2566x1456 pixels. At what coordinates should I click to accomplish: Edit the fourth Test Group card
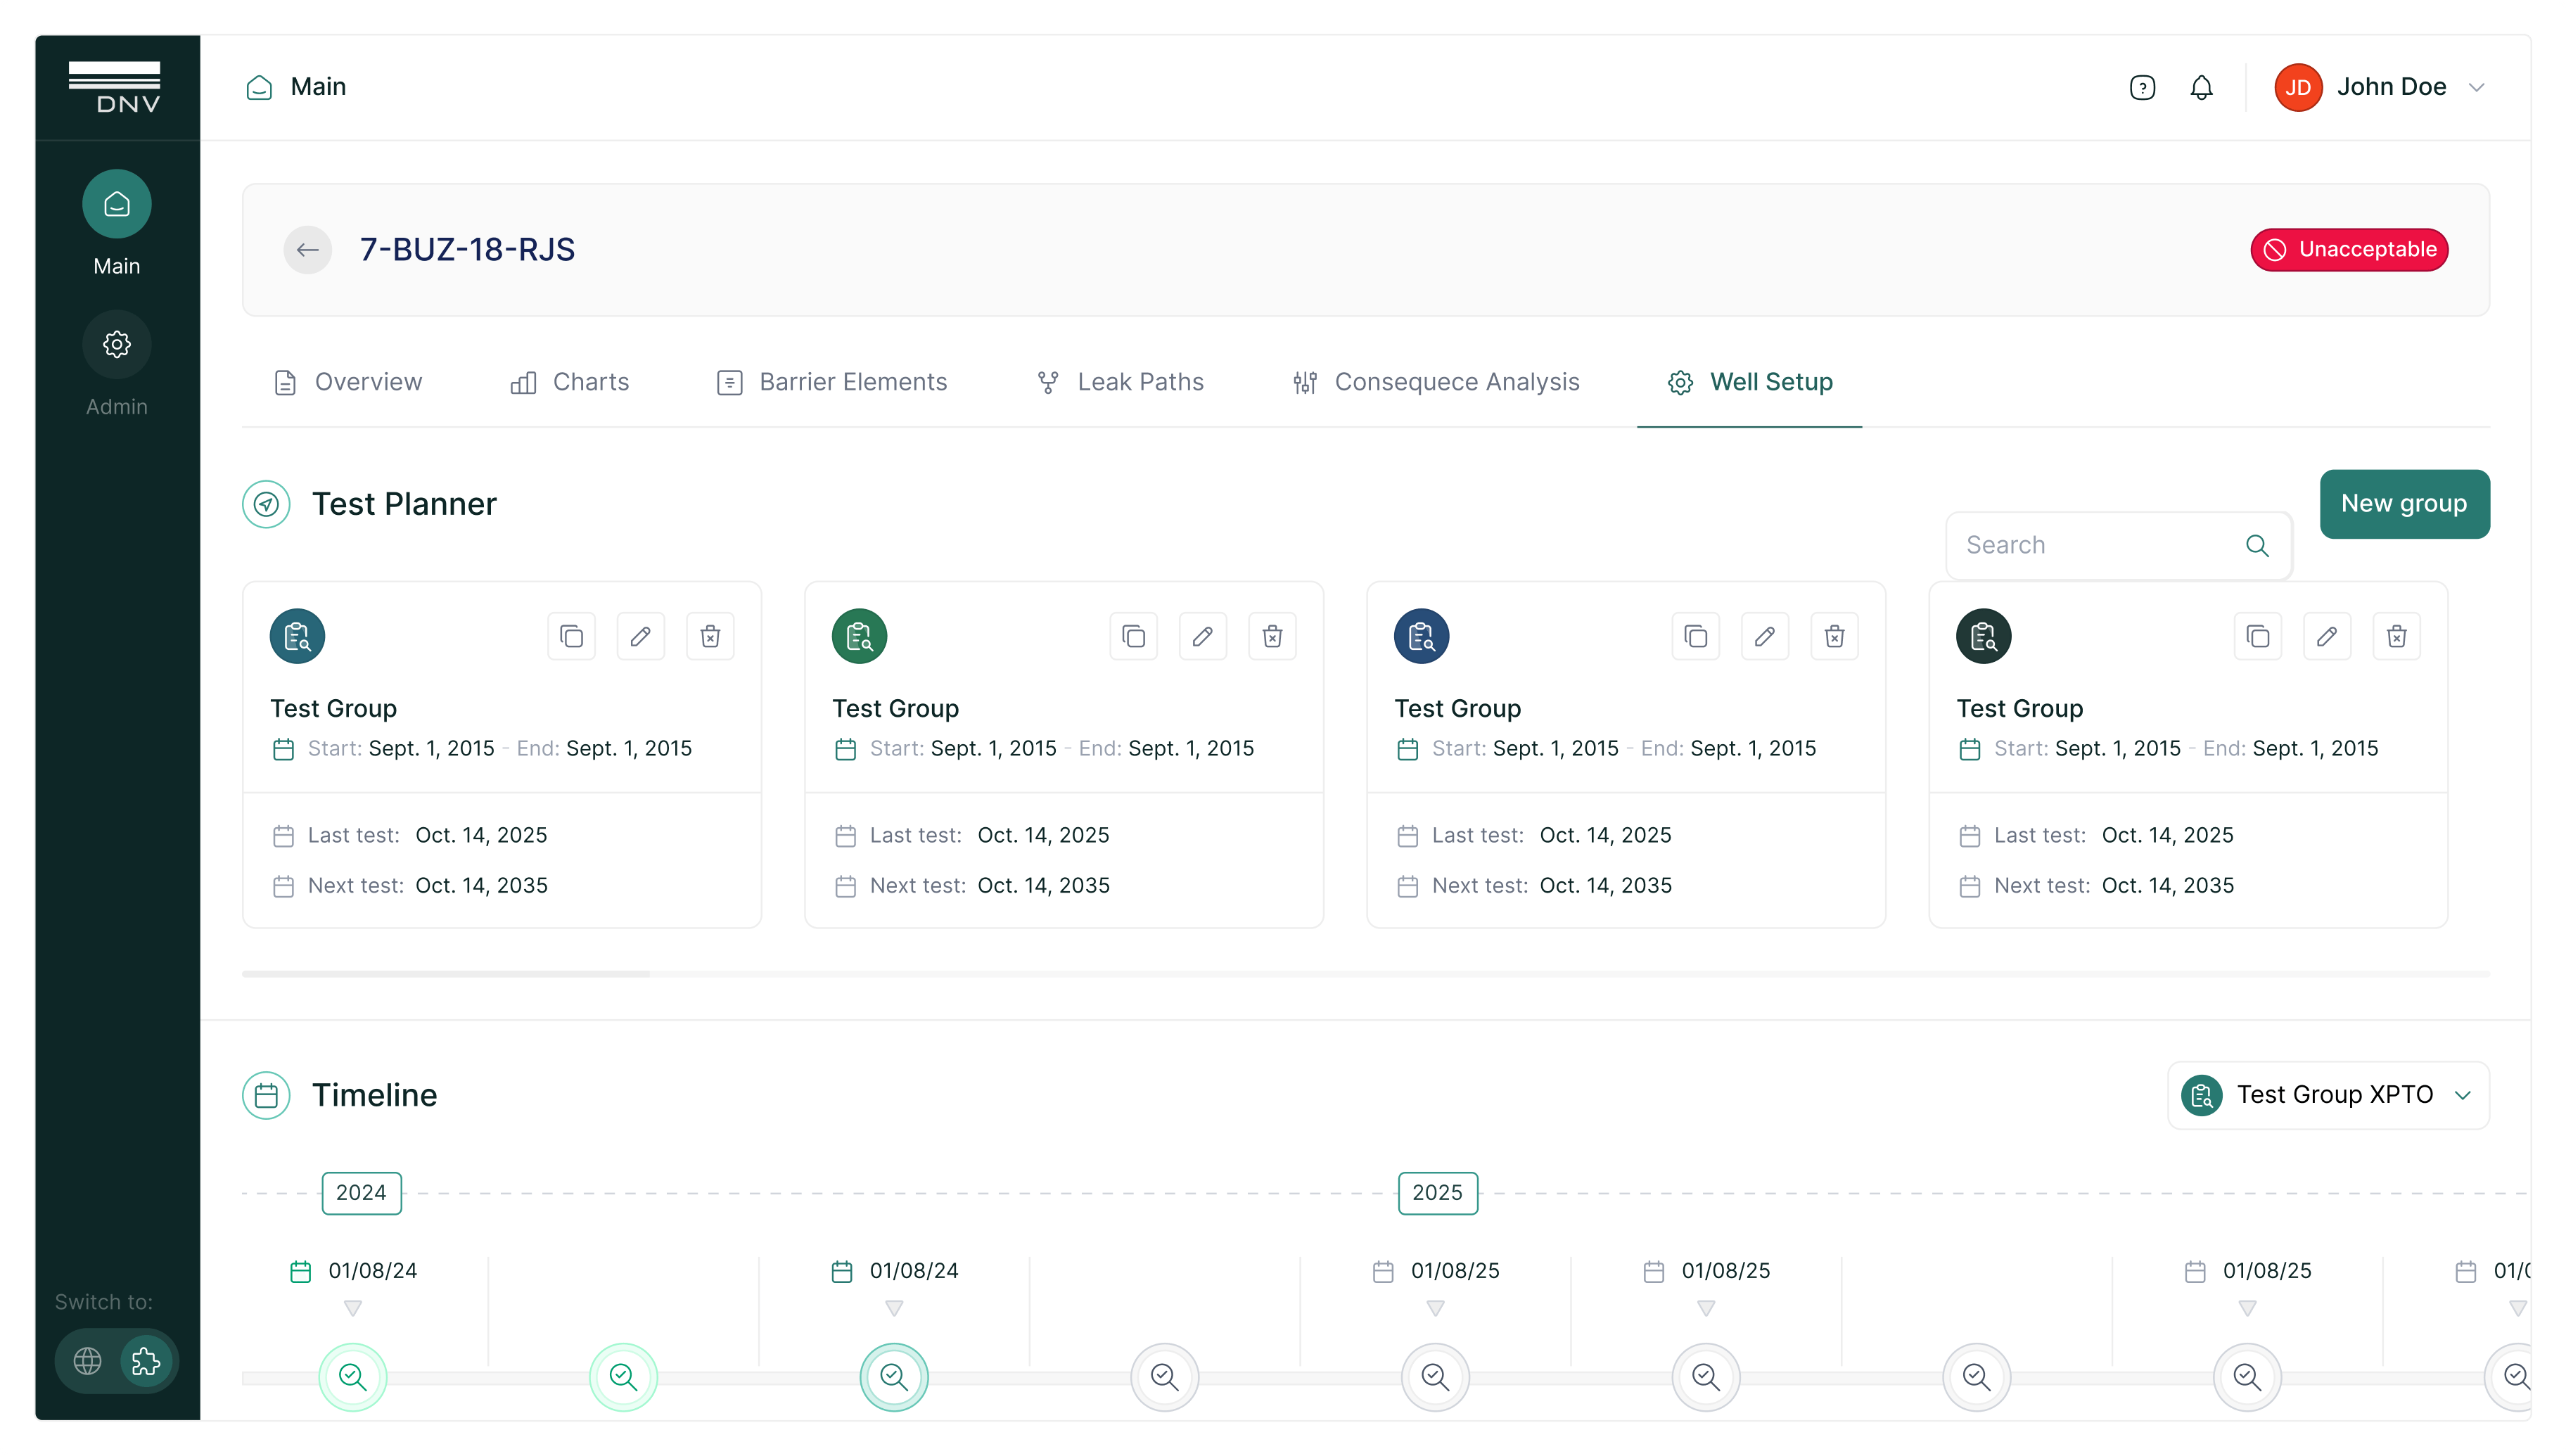[2327, 636]
